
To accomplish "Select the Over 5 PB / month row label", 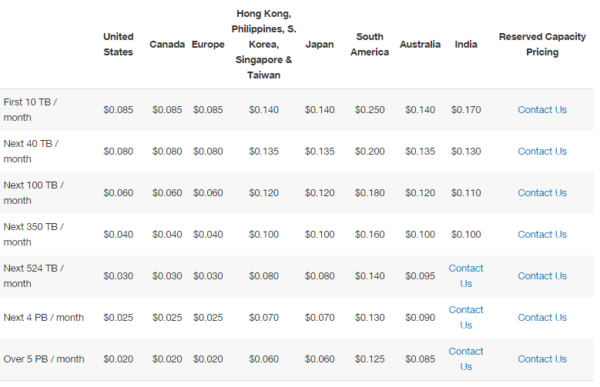I will coord(44,359).
